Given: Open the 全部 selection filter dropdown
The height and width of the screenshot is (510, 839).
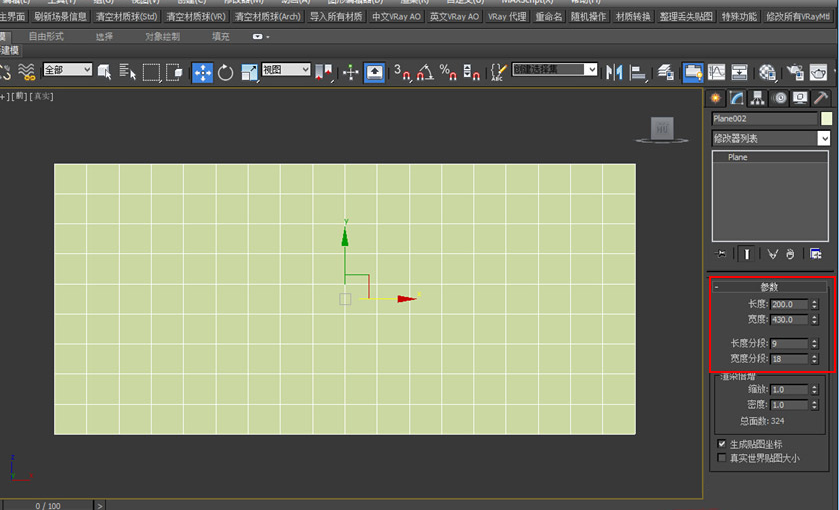Looking at the screenshot, I should [67, 70].
